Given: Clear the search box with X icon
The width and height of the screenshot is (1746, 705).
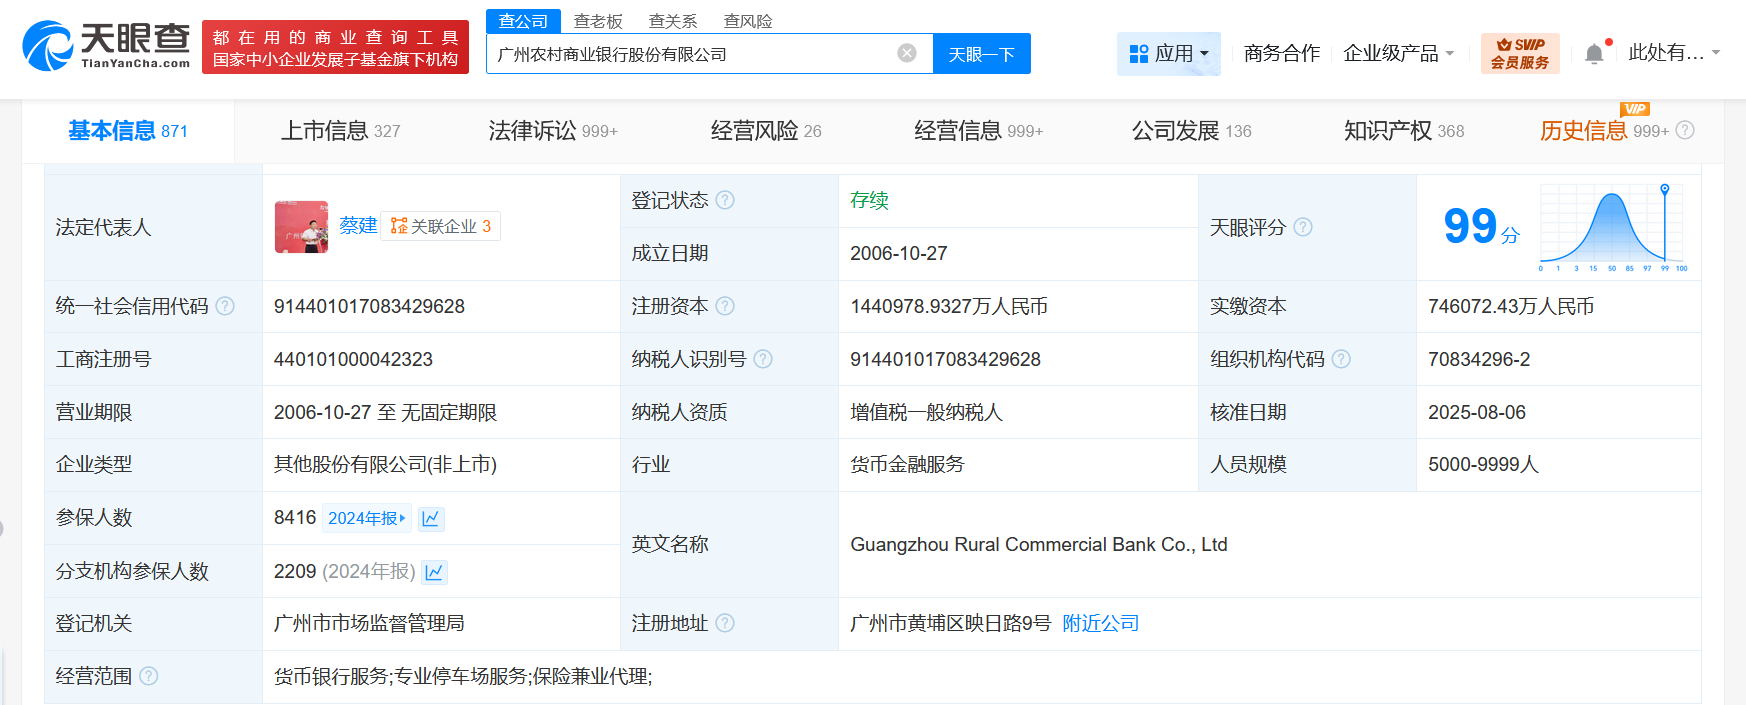Looking at the screenshot, I should click(x=907, y=53).
